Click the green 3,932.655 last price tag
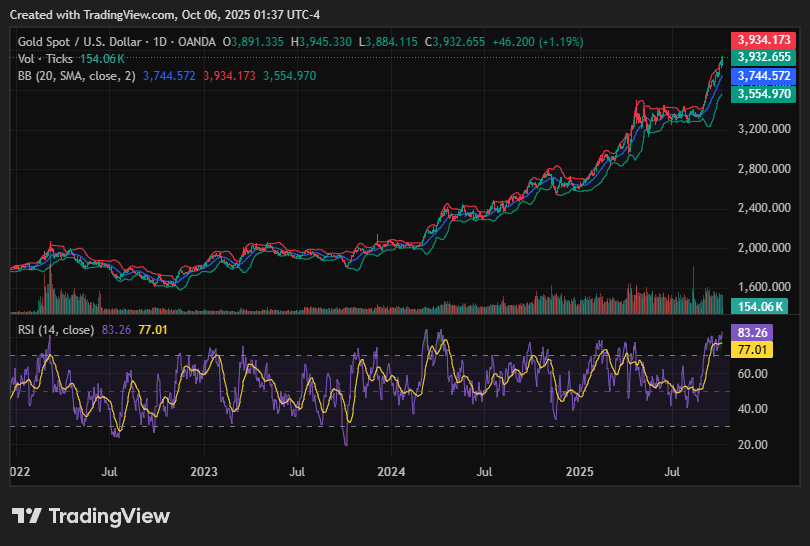Viewport: 810px width, 546px height. pyautogui.click(x=764, y=57)
